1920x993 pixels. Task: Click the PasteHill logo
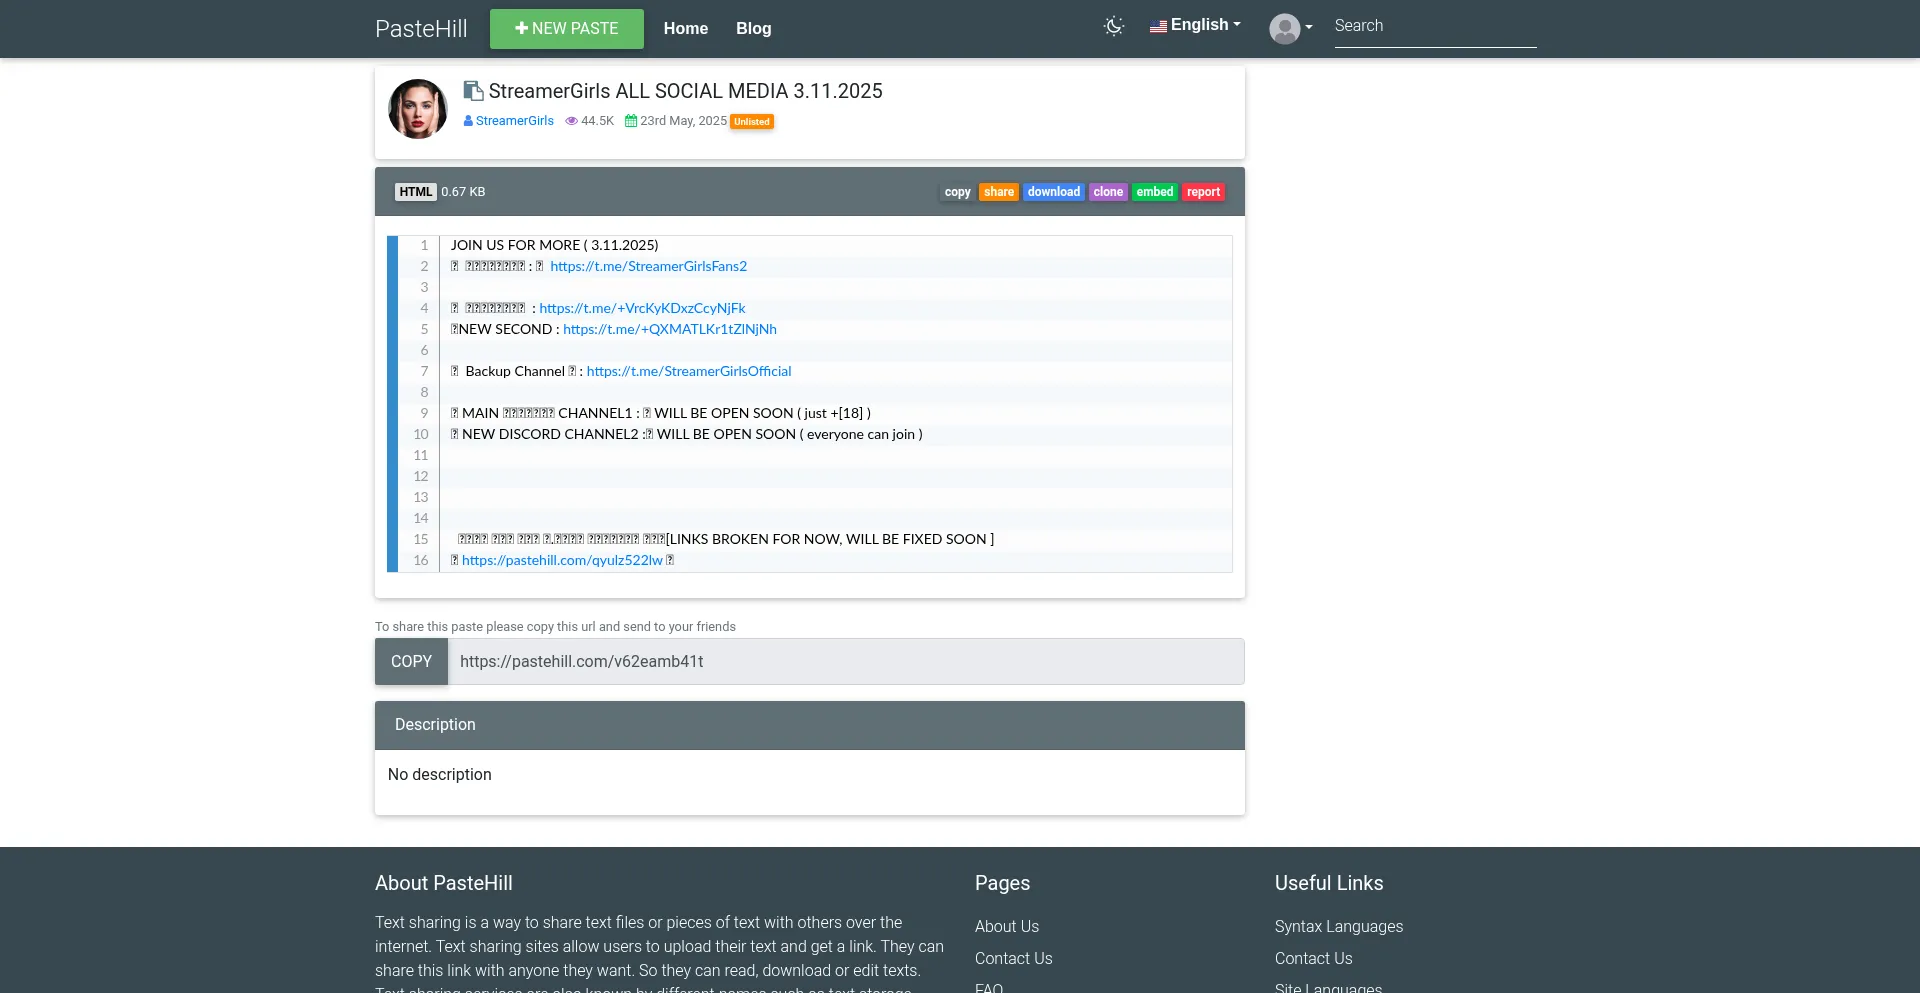tap(421, 29)
